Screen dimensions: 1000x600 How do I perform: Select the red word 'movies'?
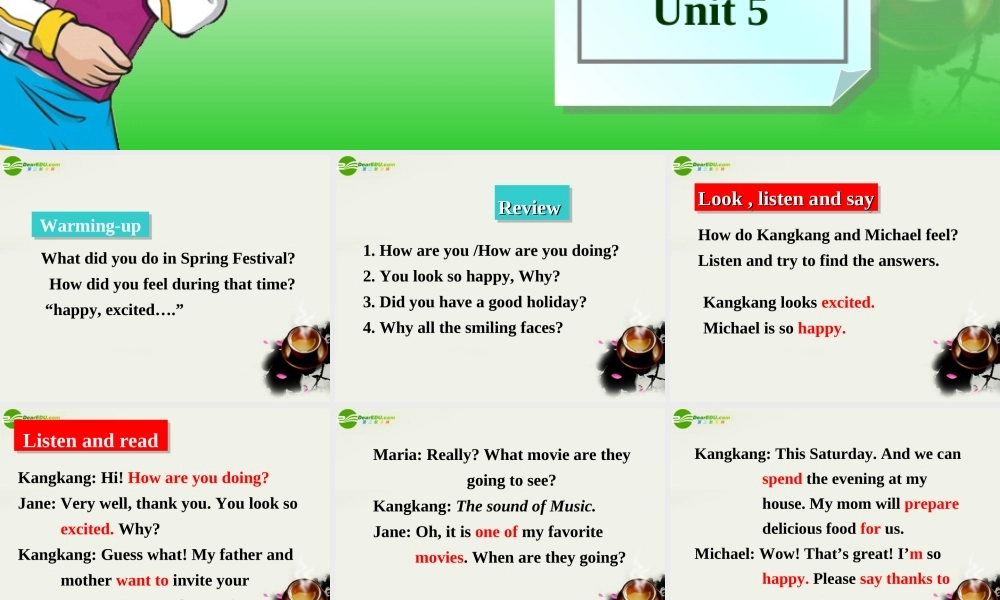click(439, 557)
